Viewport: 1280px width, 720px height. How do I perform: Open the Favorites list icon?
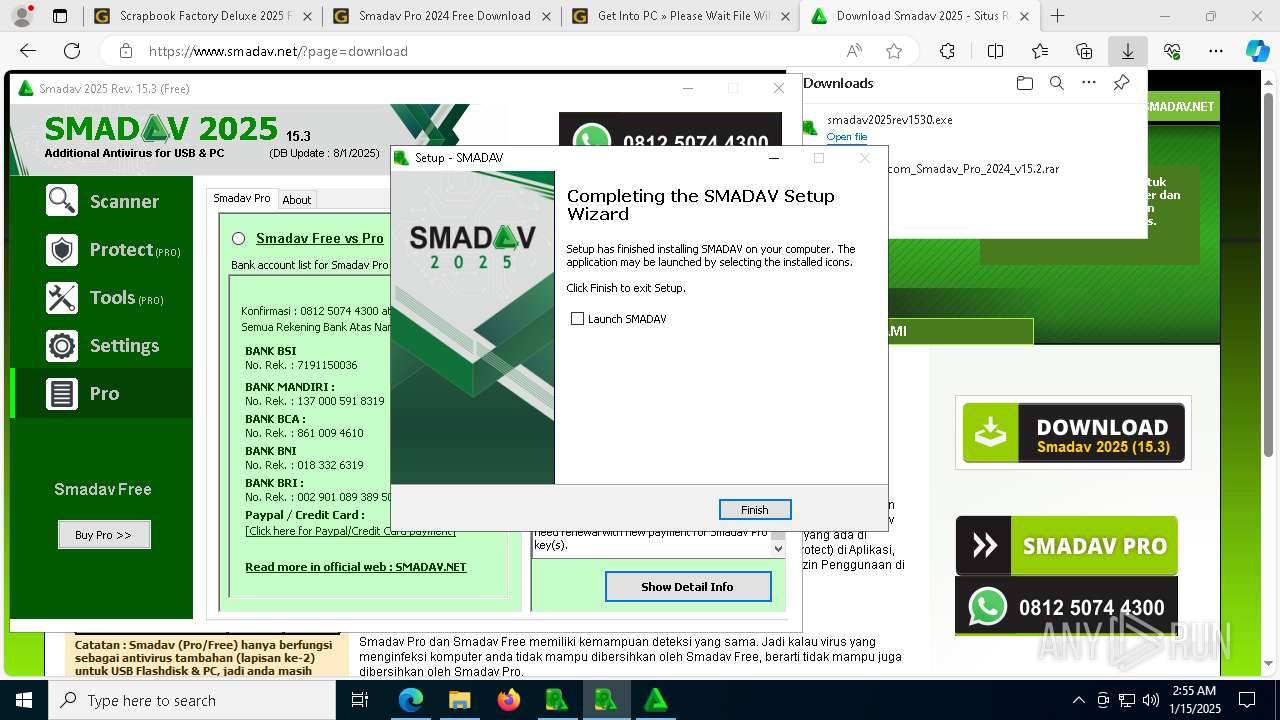click(x=1040, y=51)
